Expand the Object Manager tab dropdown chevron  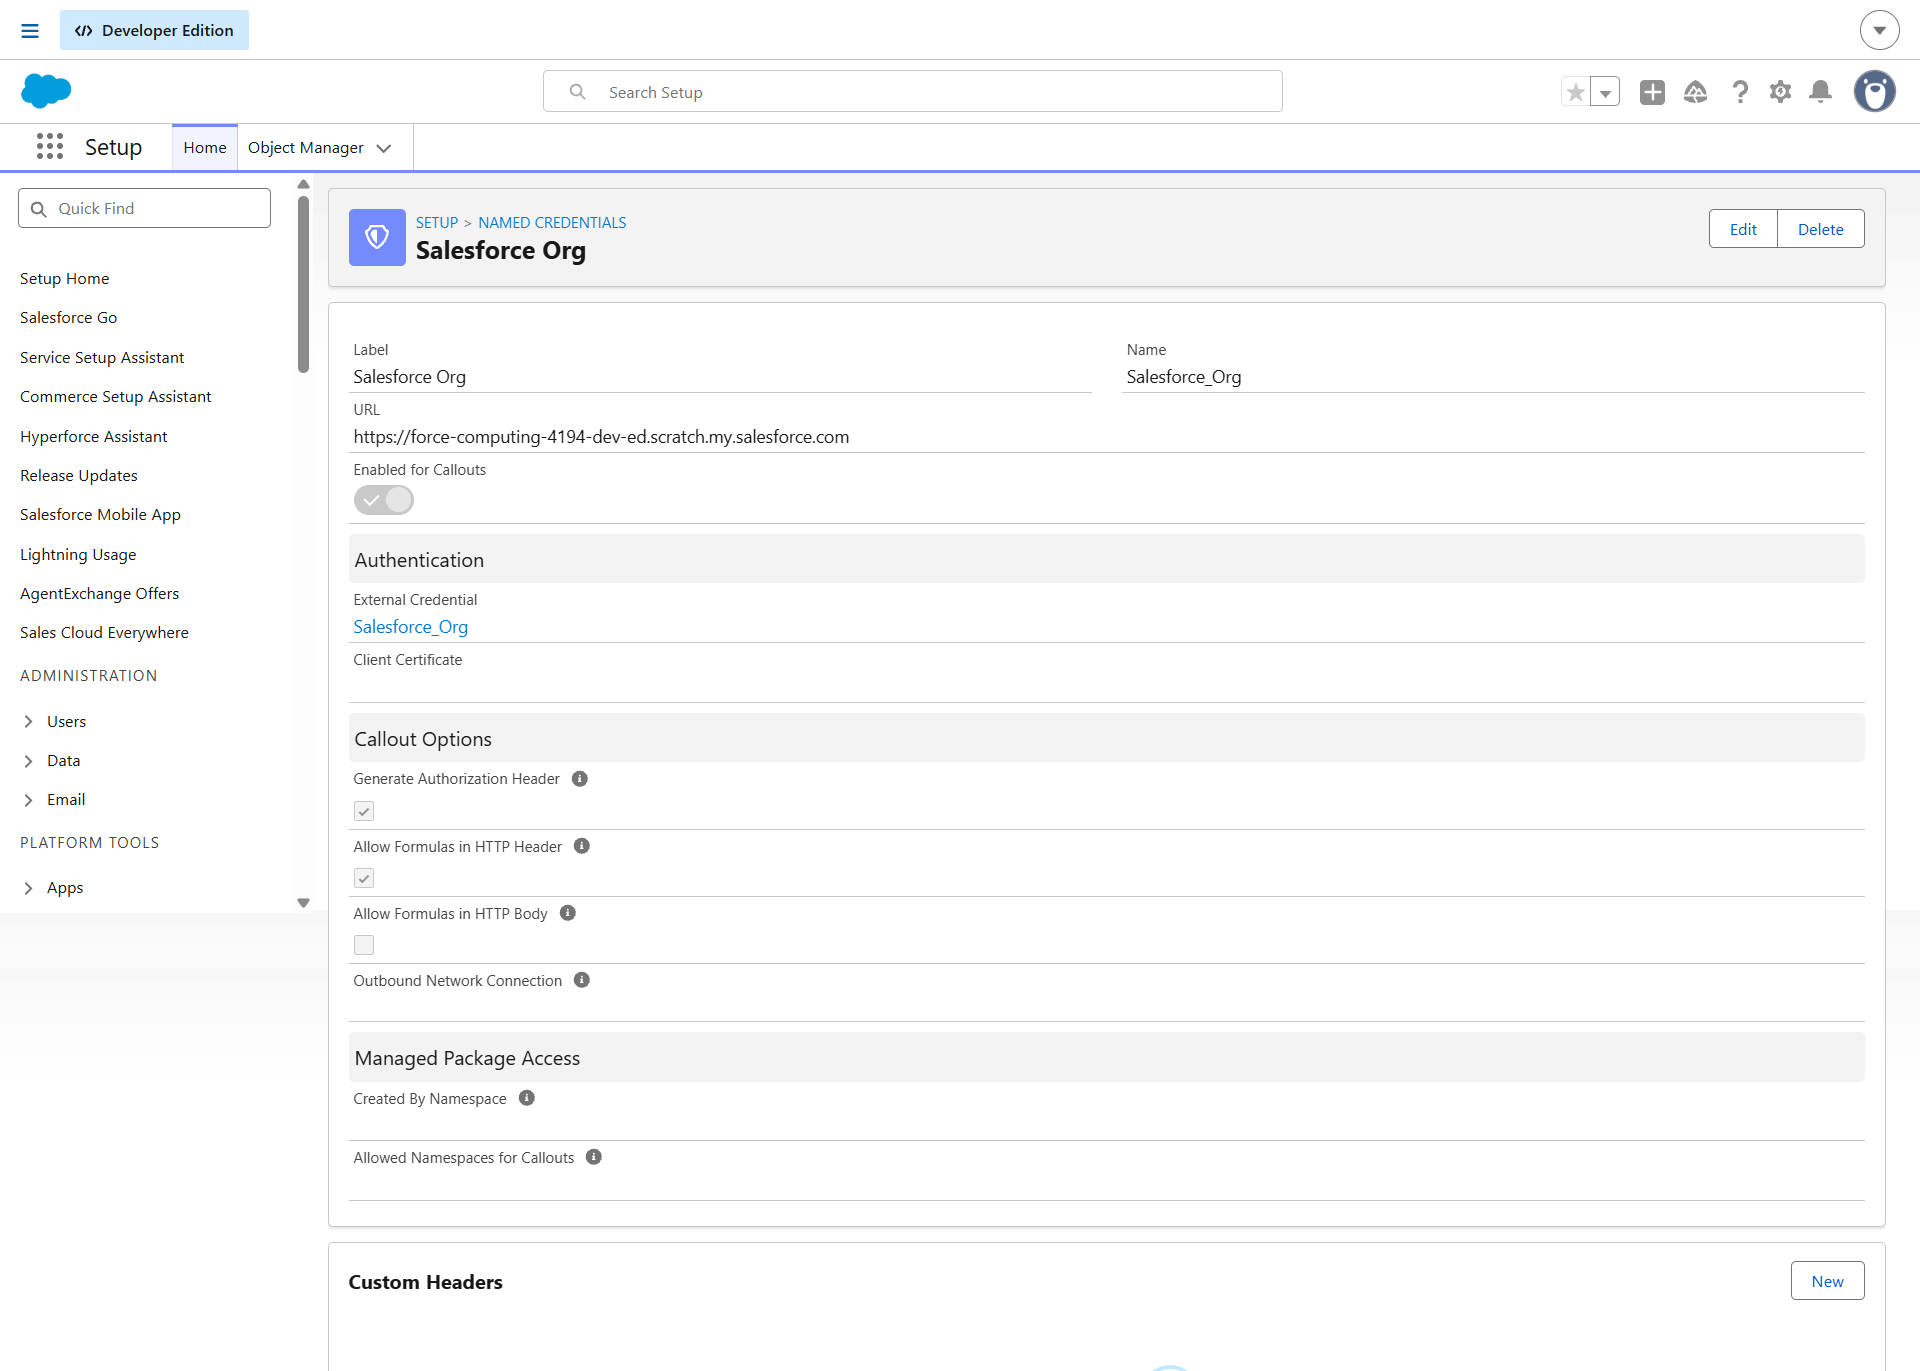pyautogui.click(x=384, y=148)
